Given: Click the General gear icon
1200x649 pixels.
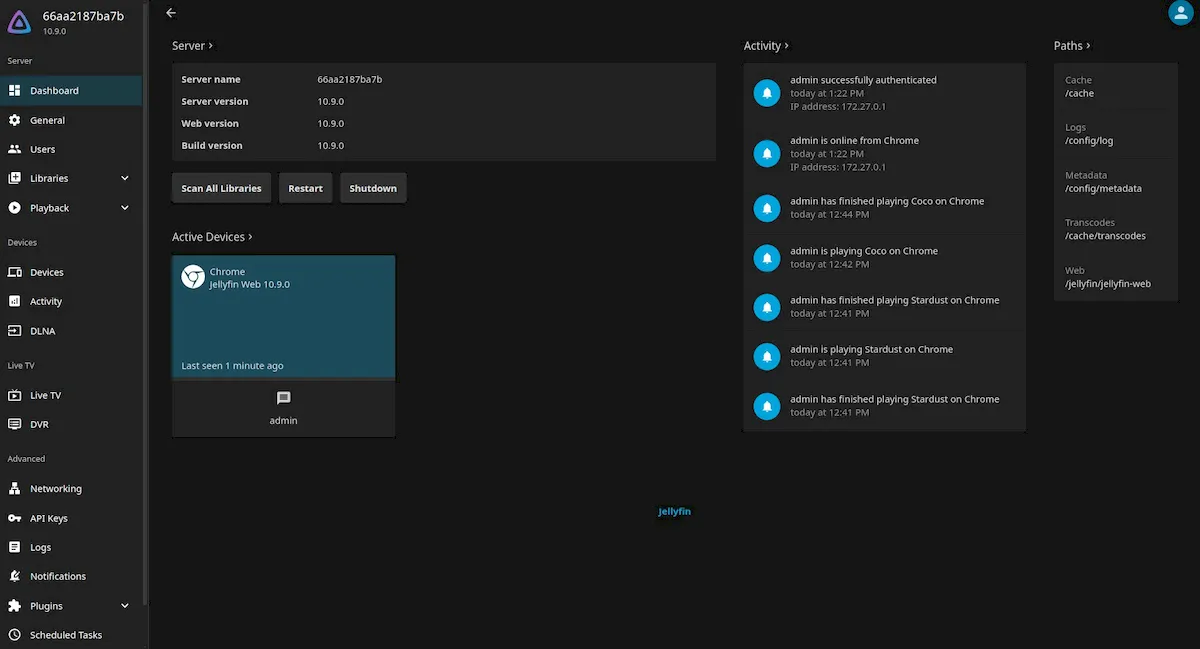Looking at the screenshot, I should pyautogui.click(x=14, y=120).
